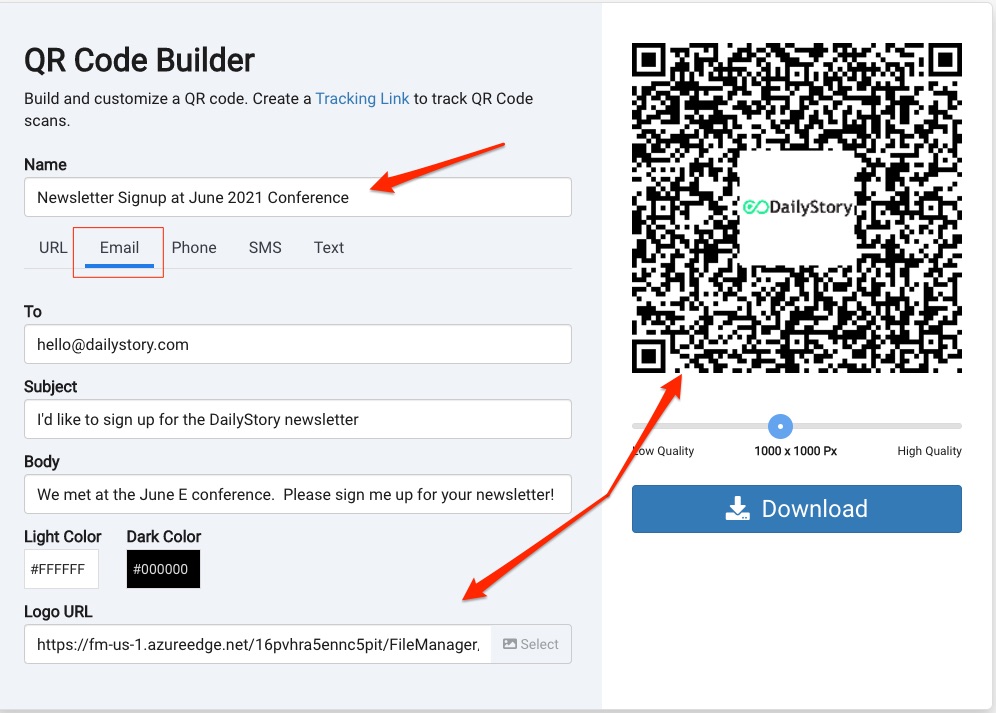
Task: Open the Phone tab
Action: coord(194,247)
